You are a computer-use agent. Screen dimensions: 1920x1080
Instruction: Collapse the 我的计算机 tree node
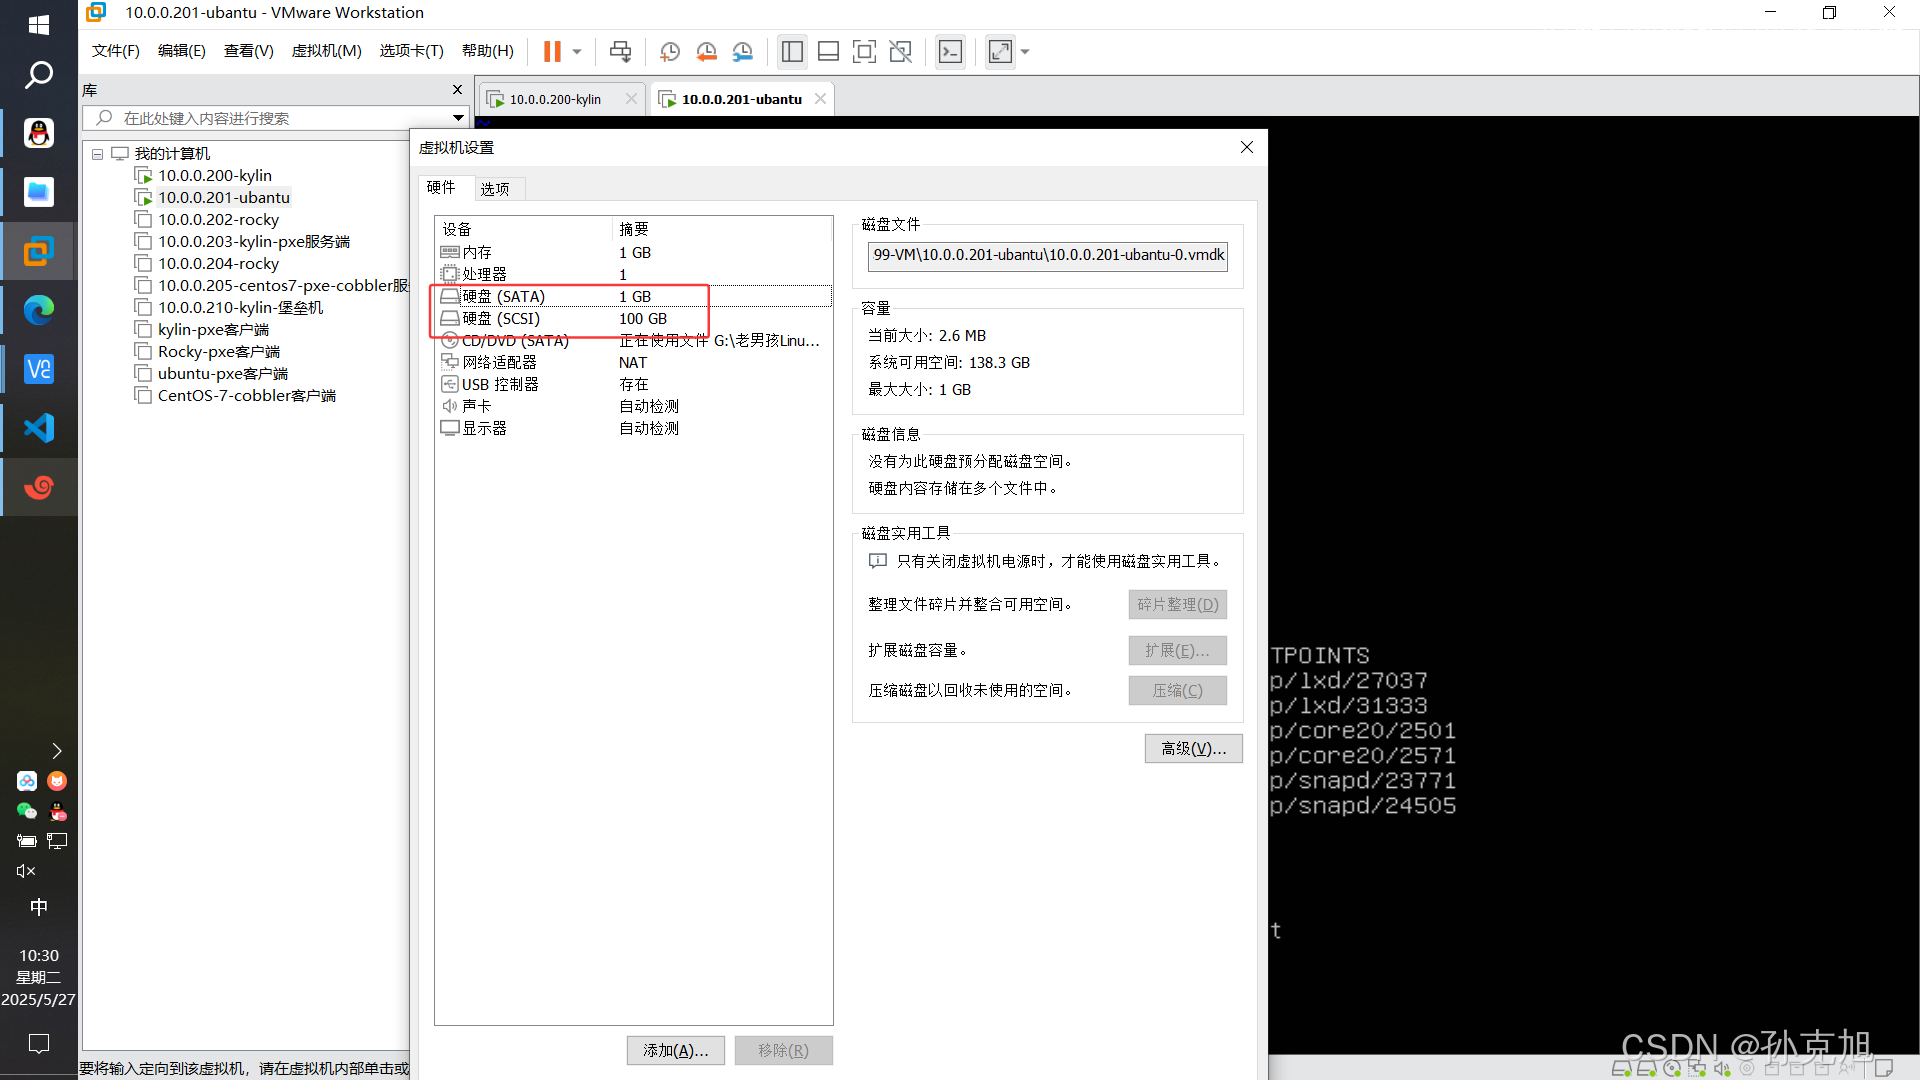click(x=98, y=154)
